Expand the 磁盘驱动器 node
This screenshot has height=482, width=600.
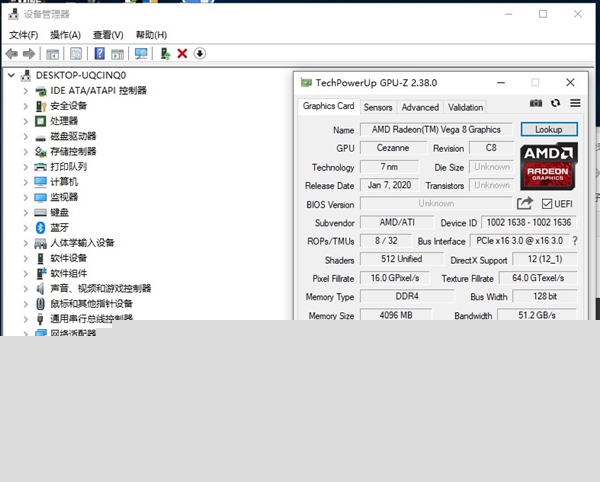click(26, 137)
